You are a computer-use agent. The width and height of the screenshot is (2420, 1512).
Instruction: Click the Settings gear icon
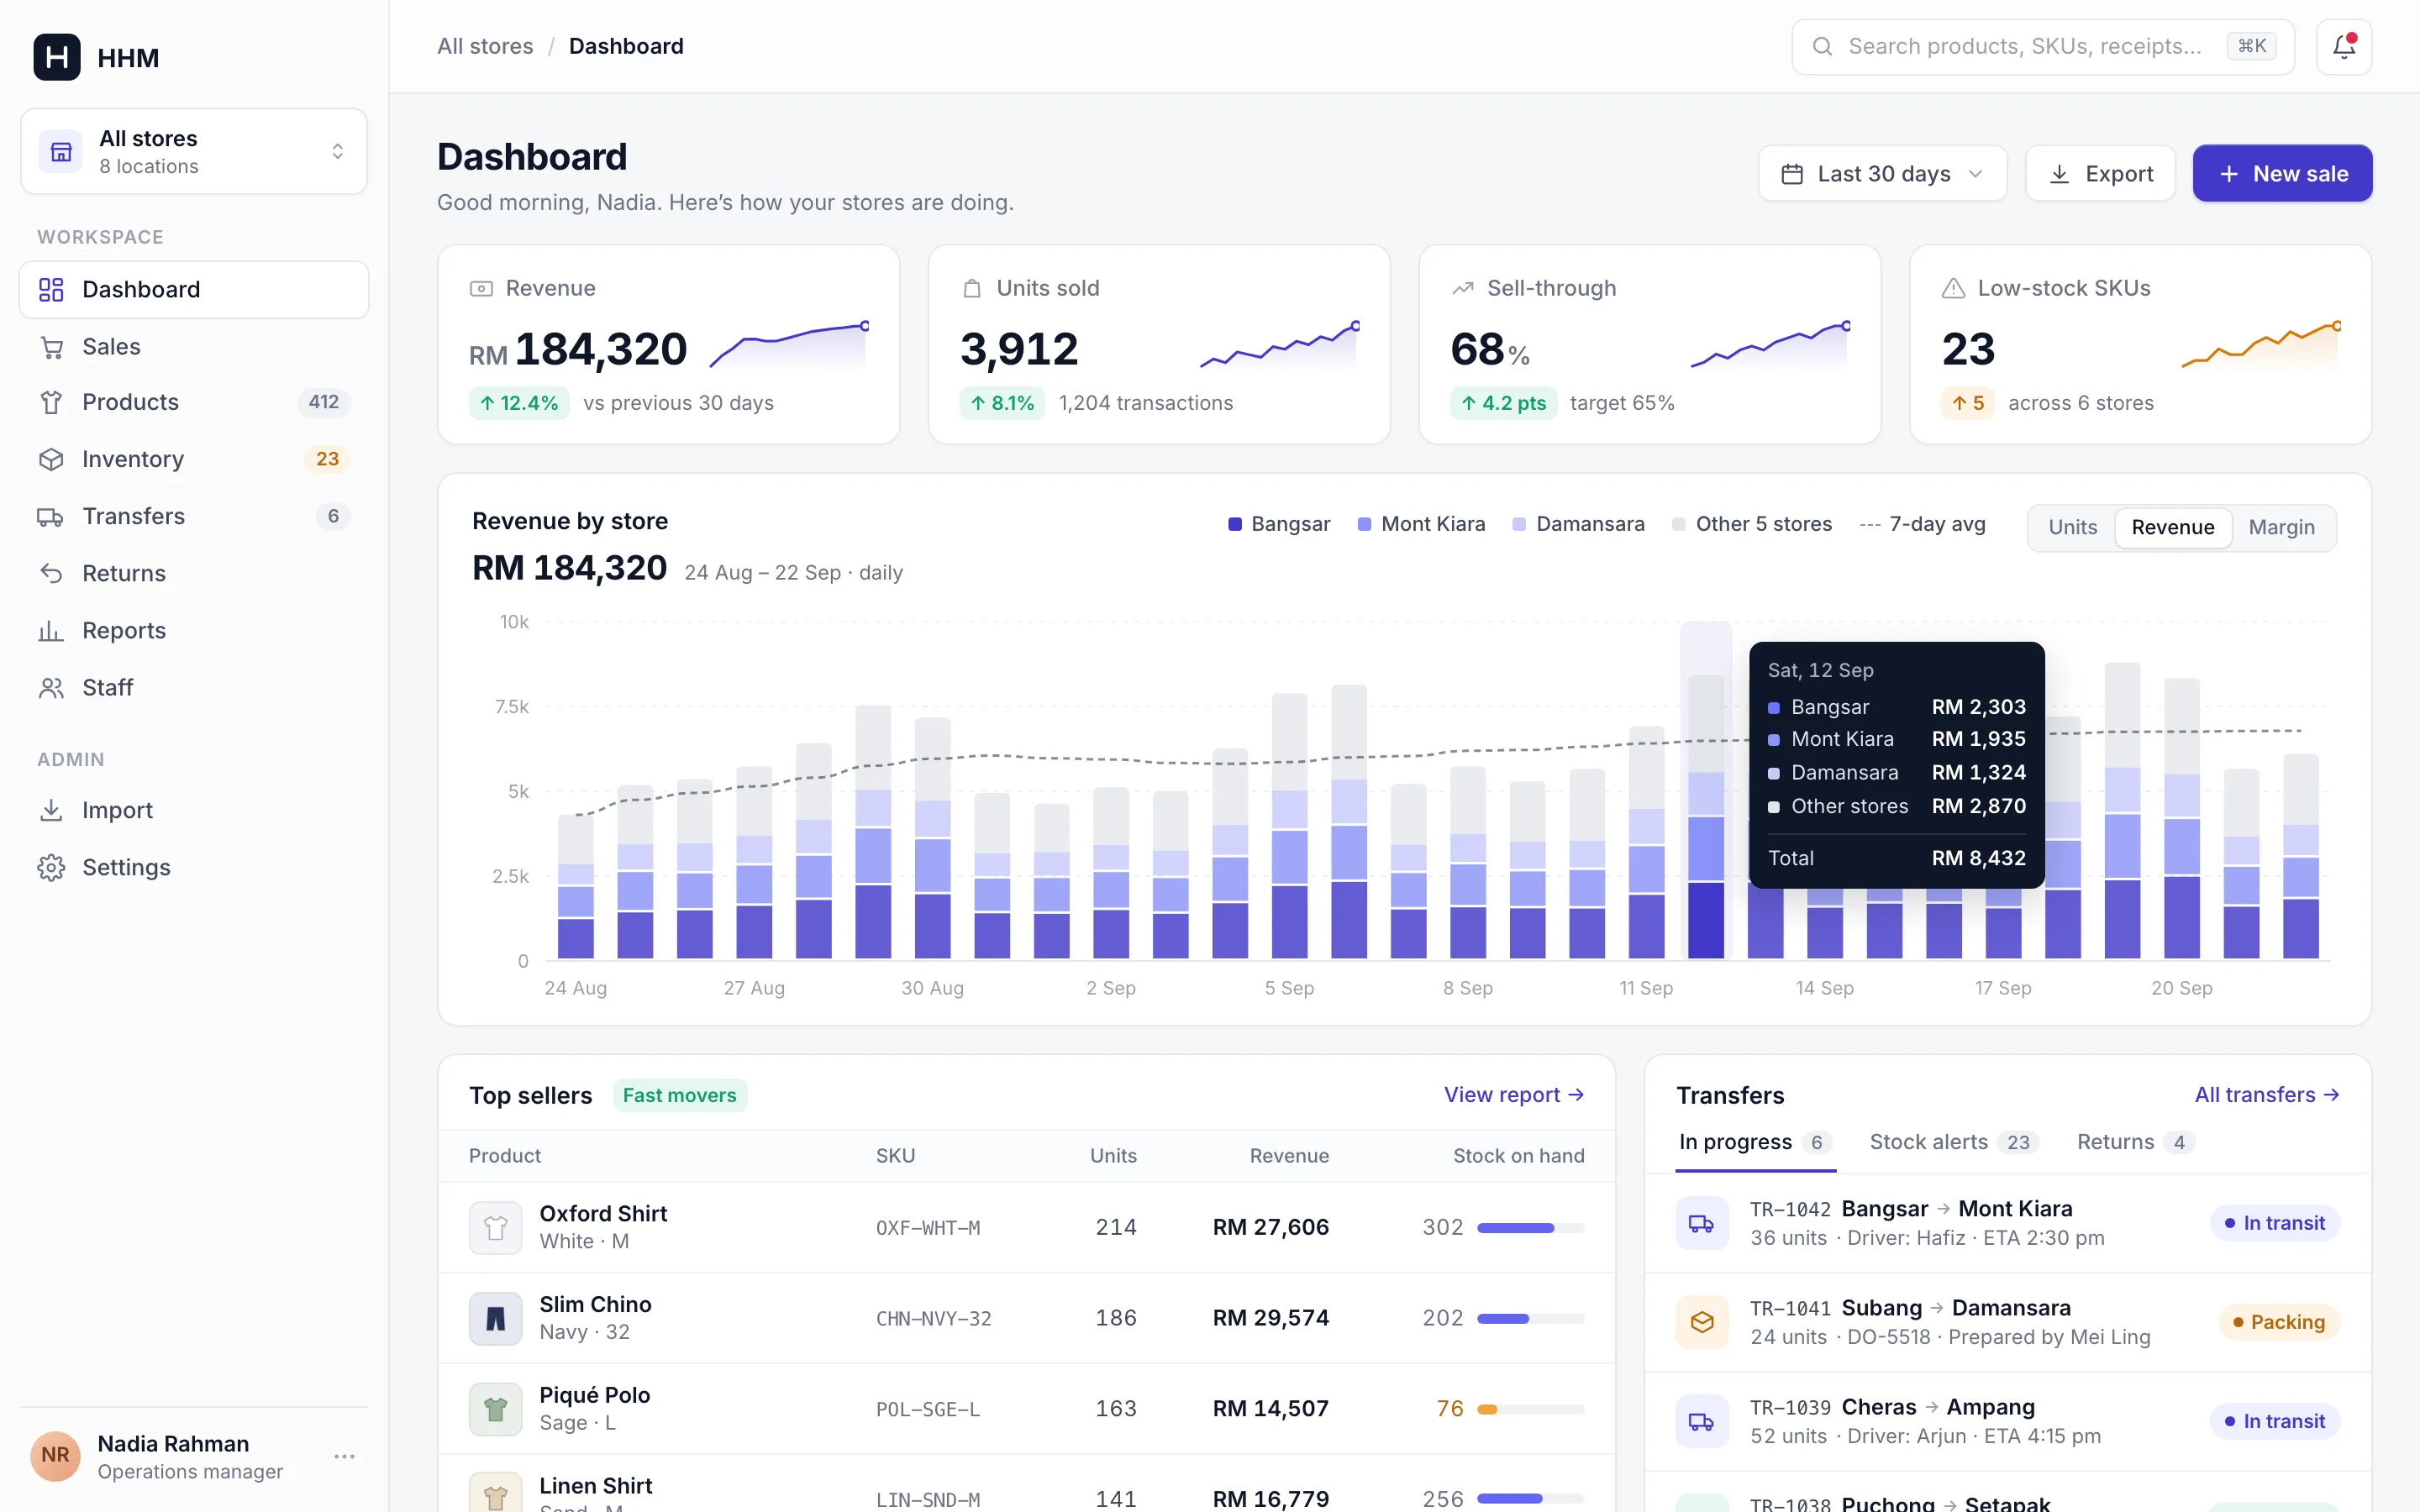coord(51,867)
